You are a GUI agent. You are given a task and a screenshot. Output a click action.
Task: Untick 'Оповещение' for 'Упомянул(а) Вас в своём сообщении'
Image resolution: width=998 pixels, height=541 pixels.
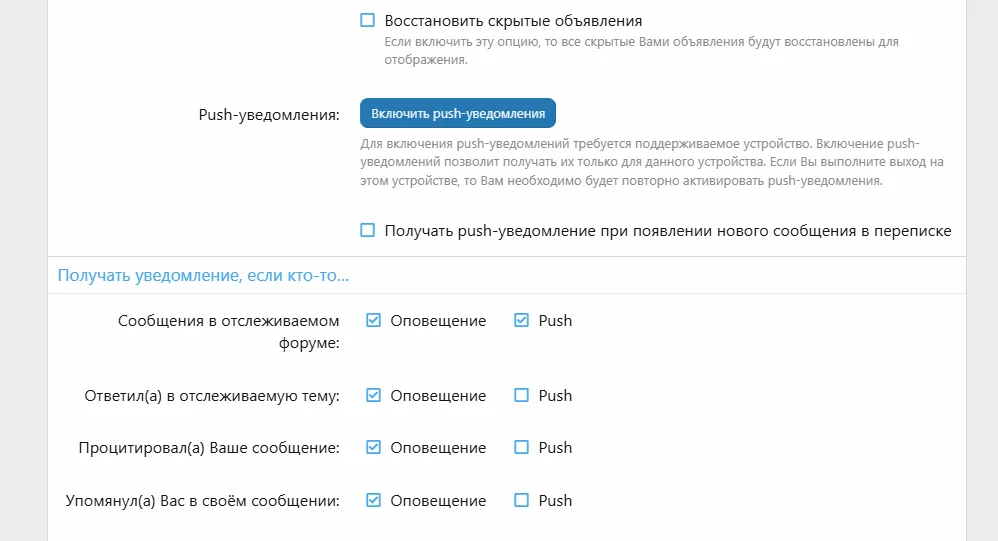(x=374, y=501)
